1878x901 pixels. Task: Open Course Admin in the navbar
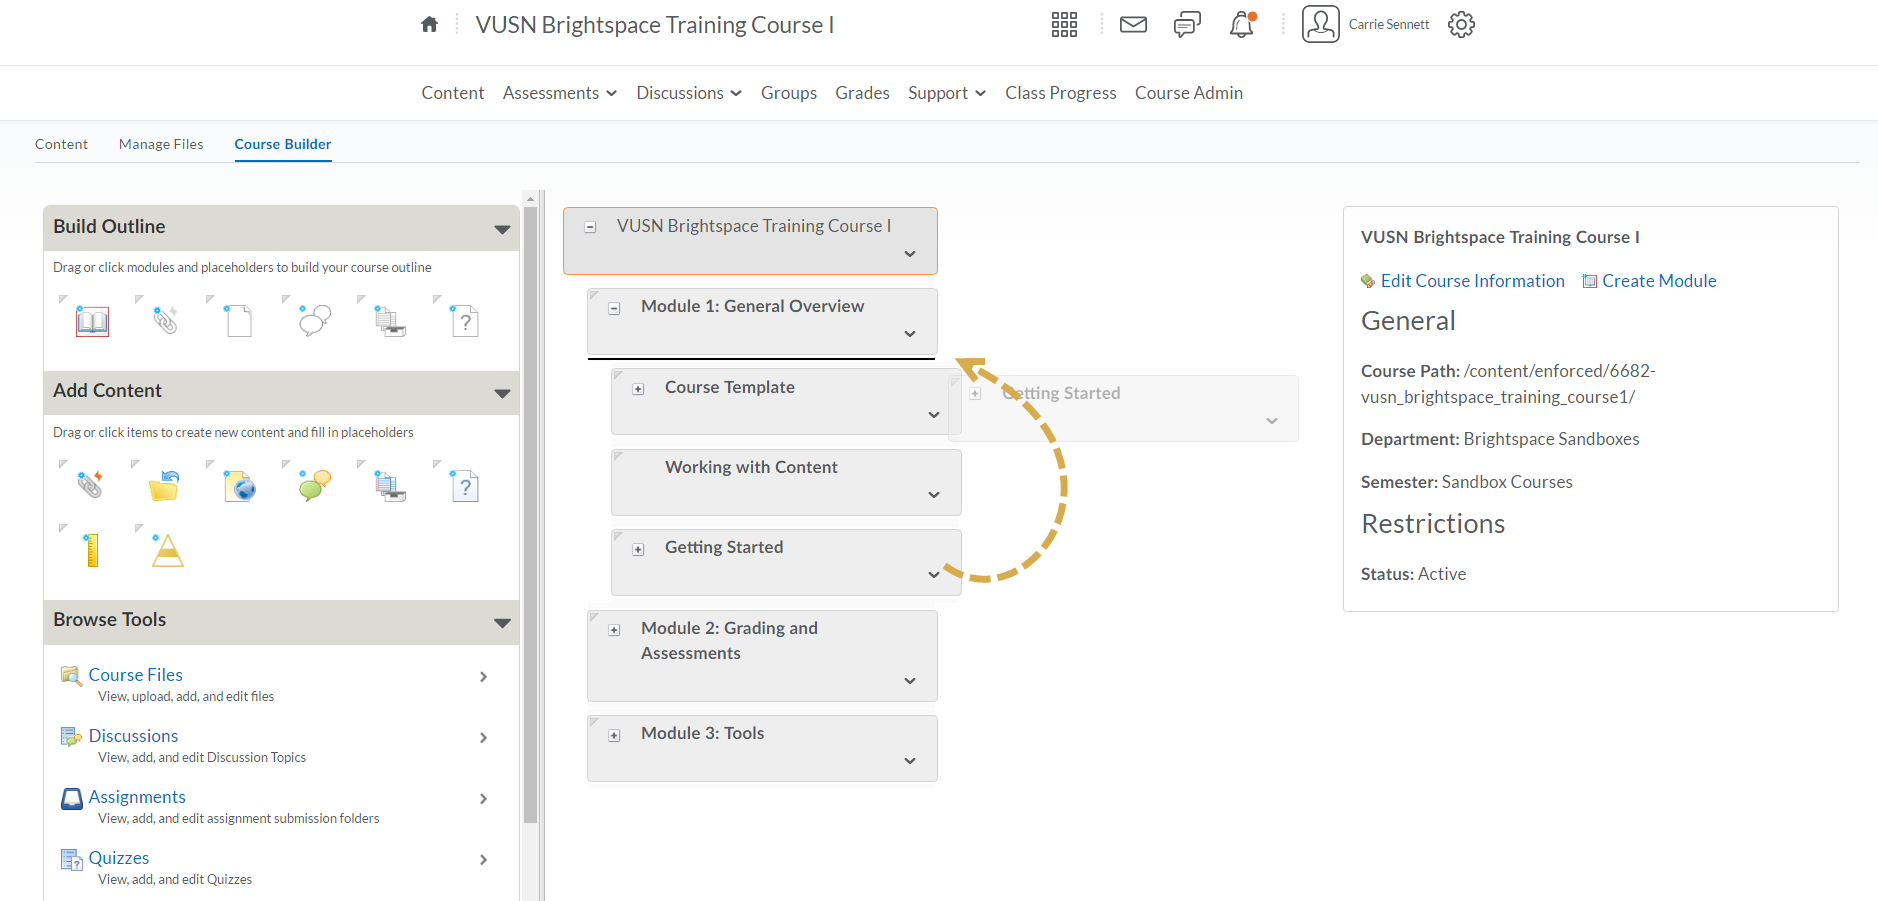pos(1189,93)
